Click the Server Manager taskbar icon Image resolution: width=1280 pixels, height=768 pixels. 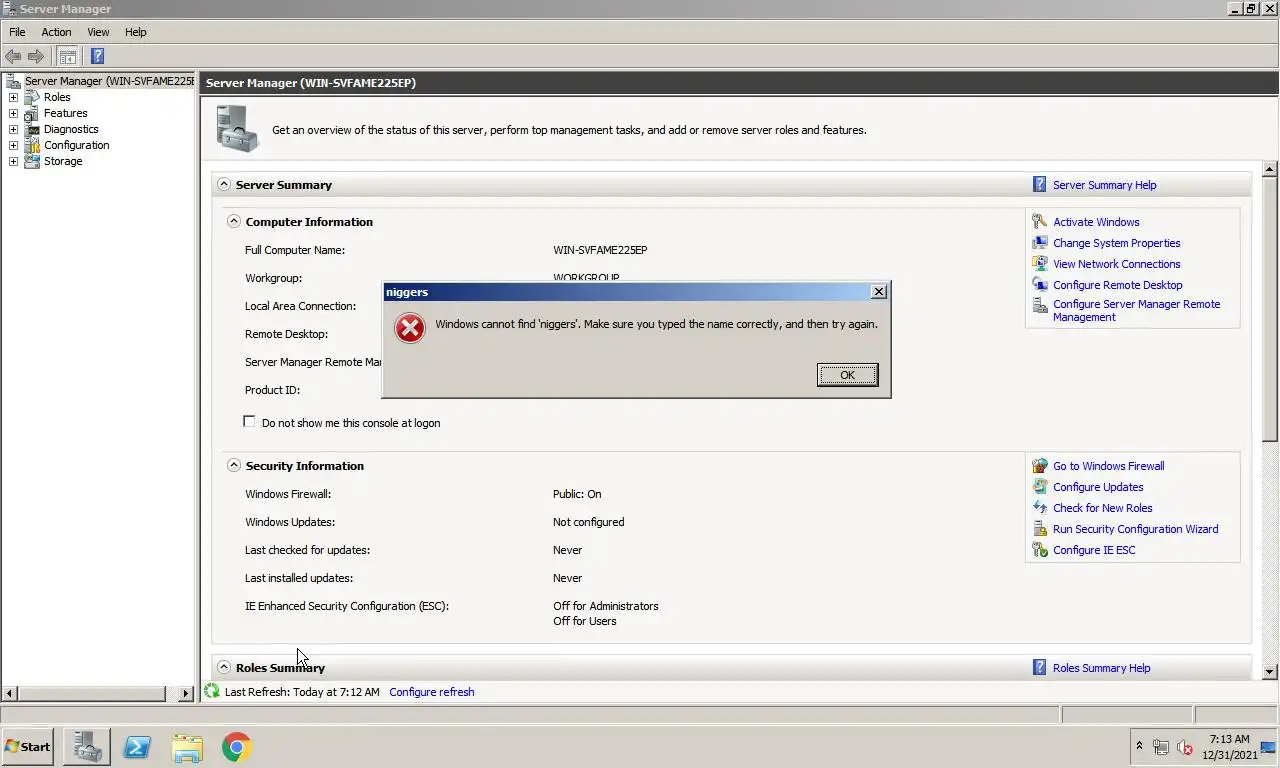(87, 747)
